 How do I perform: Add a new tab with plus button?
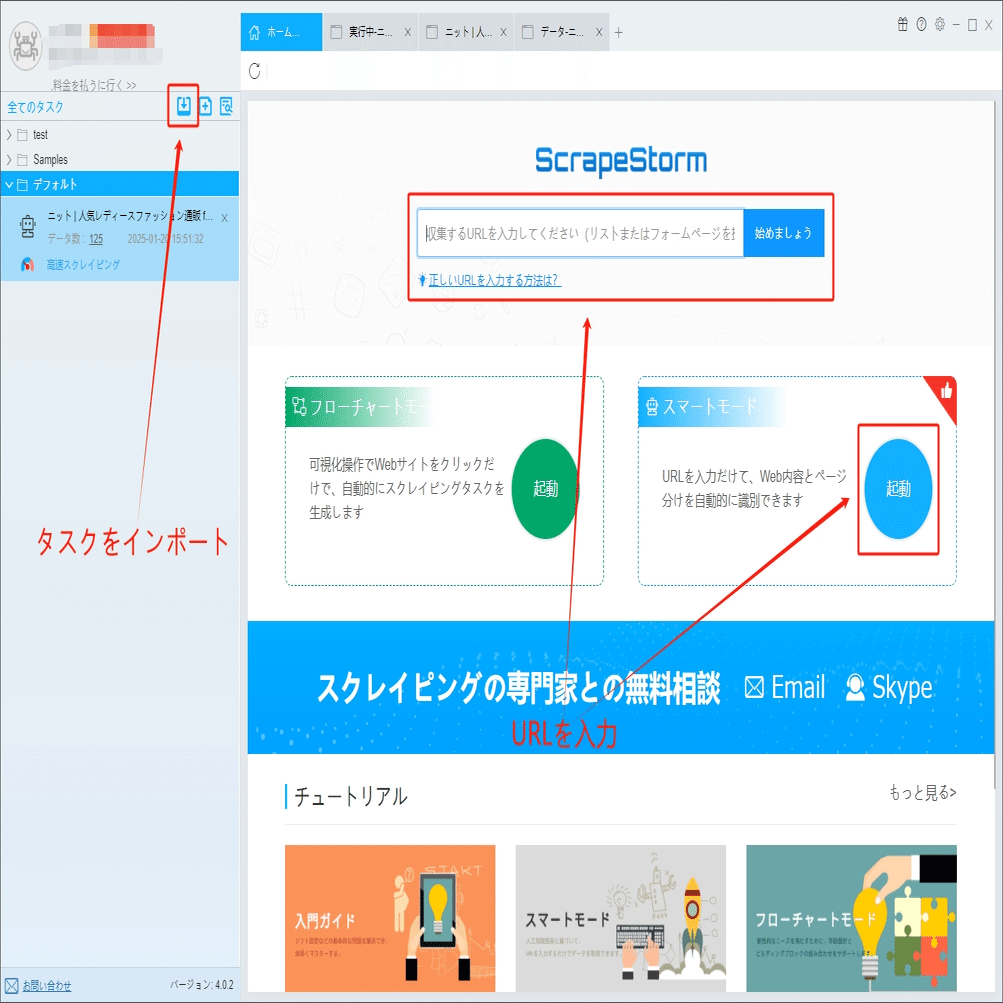[x=618, y=33]
